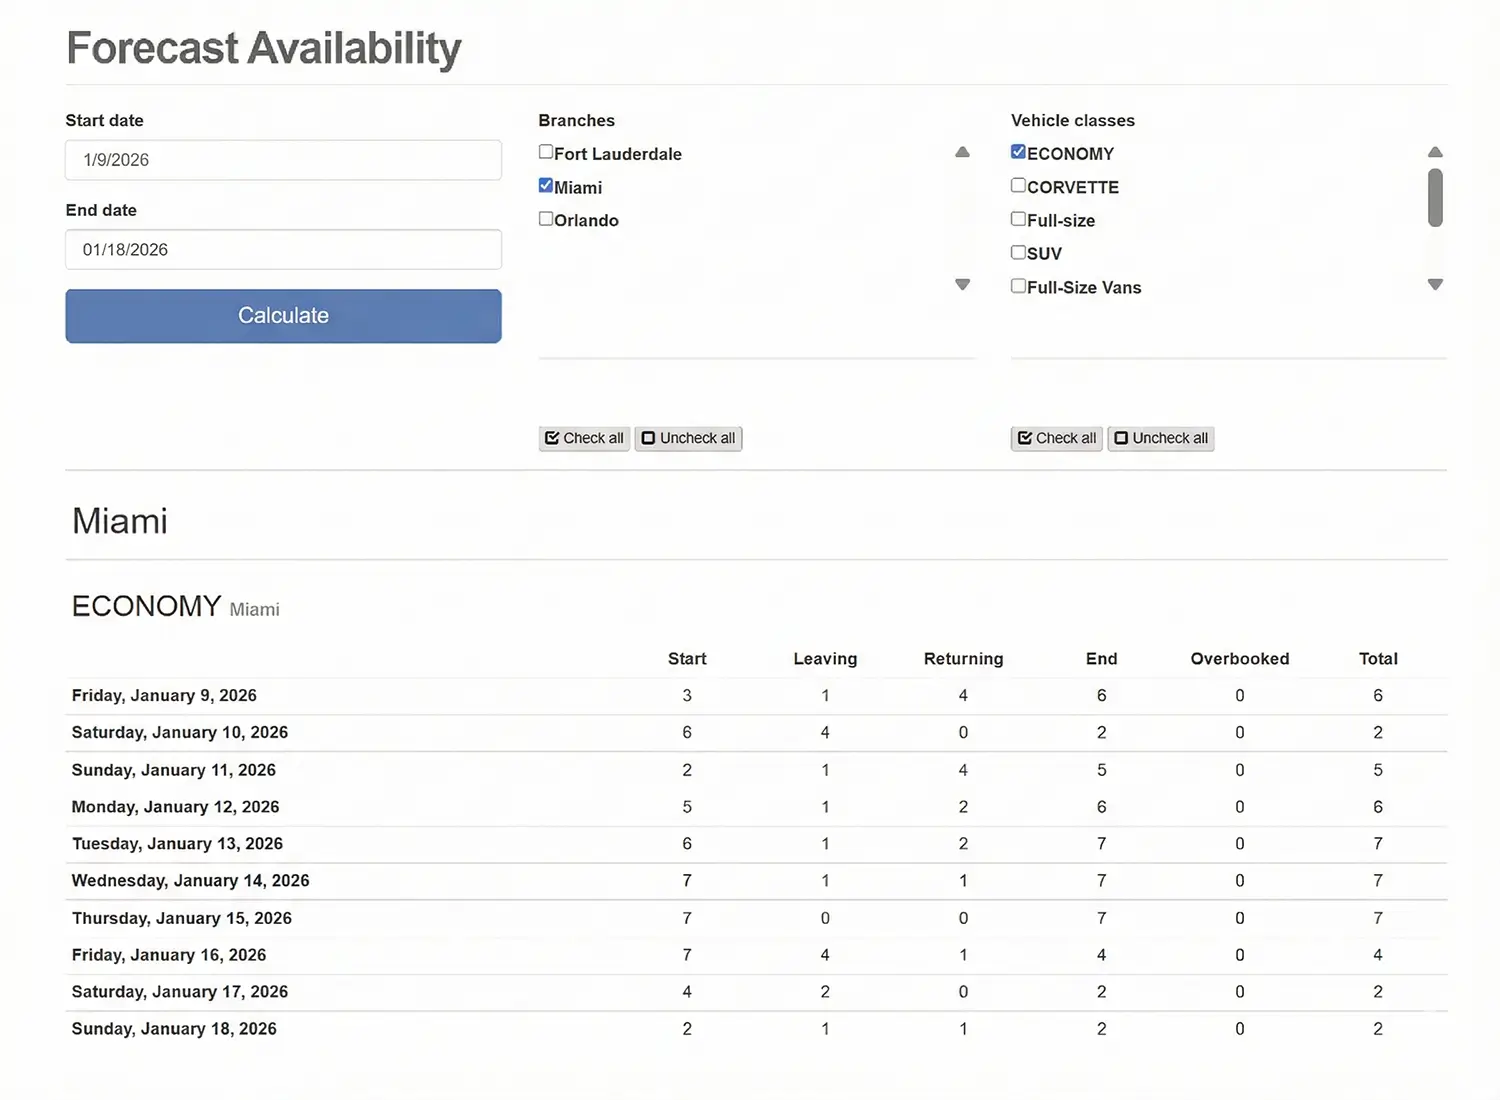Viewport: 1500px width, 1100px height.
Task: Click the End date field showing 01/18/2026
Action: [283, 249]
